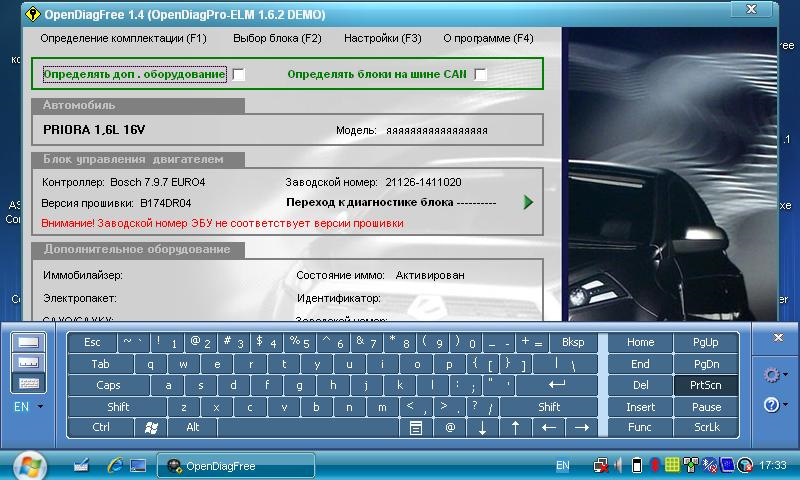Image resolution: width=800 pixels, height=480 pixels.
Task: Click the network disconnected tray icon
Action: pos(601,465)
